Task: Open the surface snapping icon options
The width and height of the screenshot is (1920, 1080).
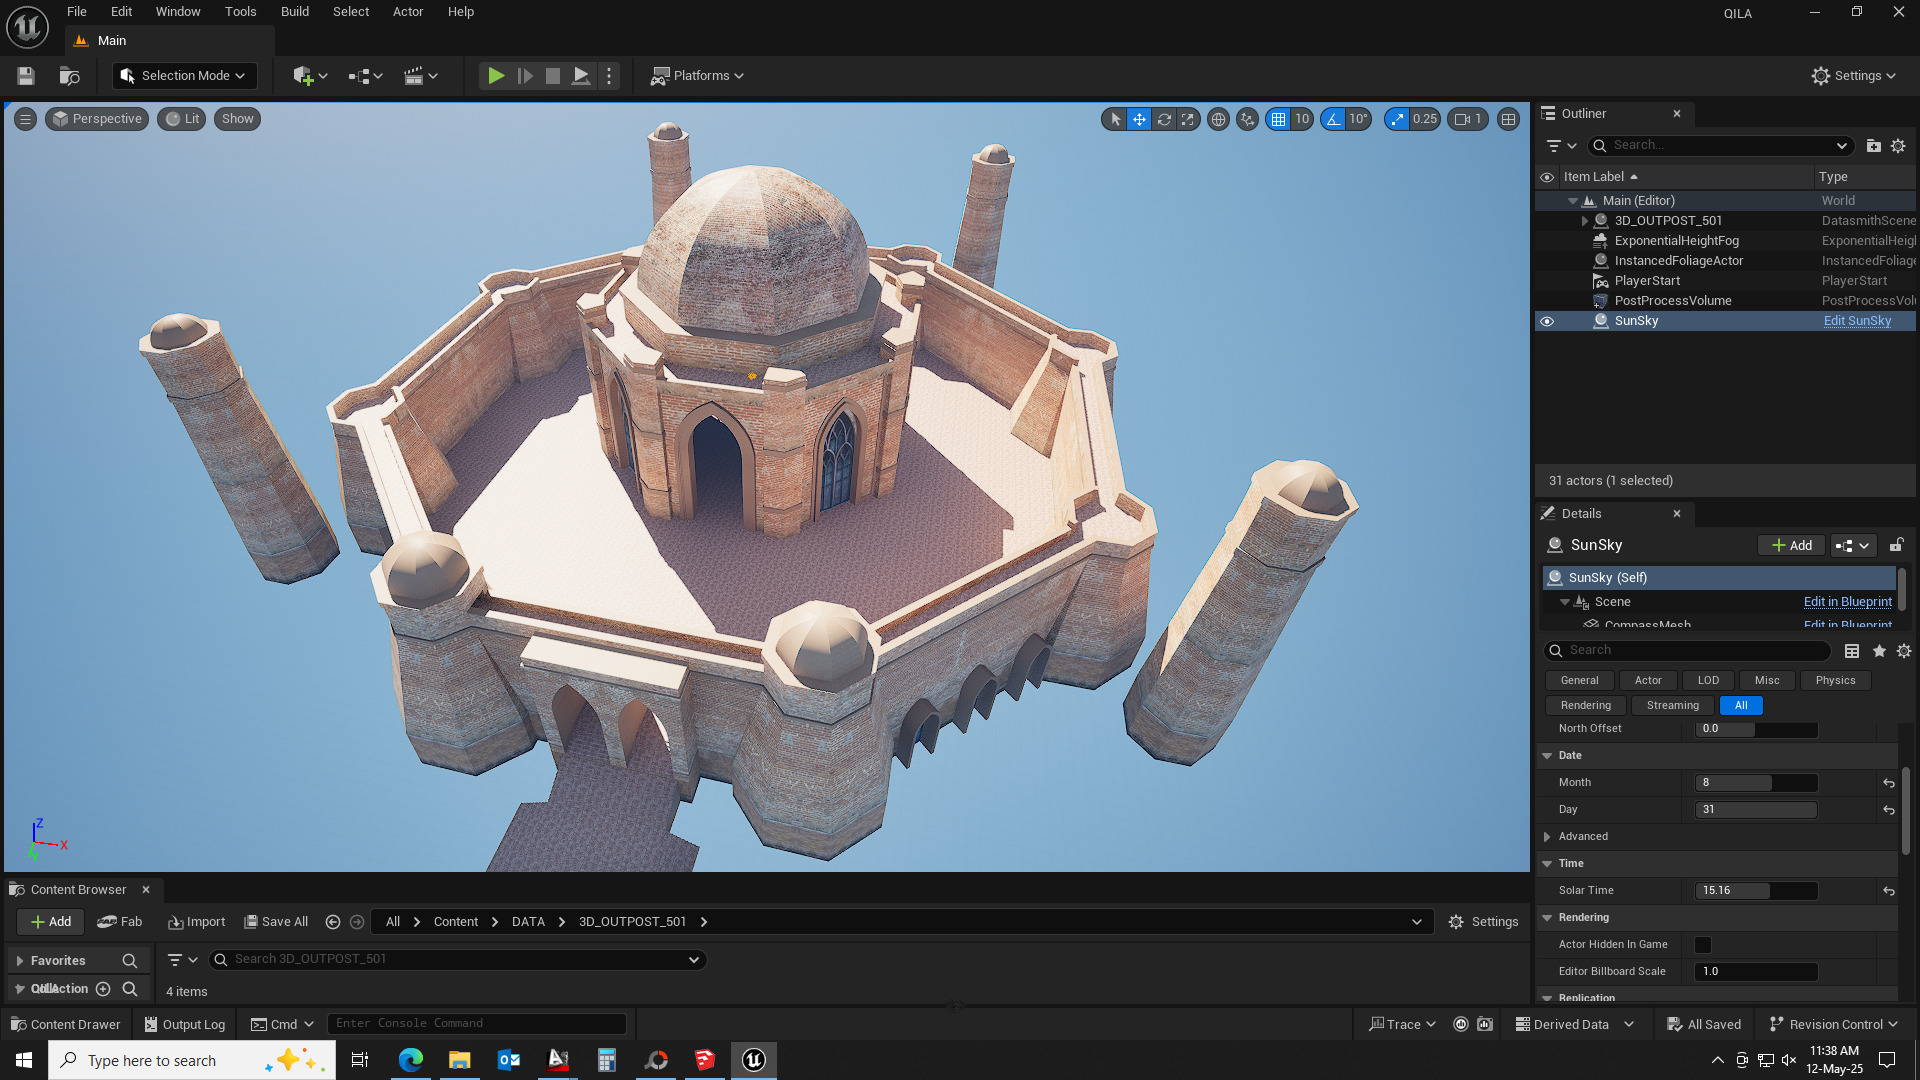Action: point(1247,119)
